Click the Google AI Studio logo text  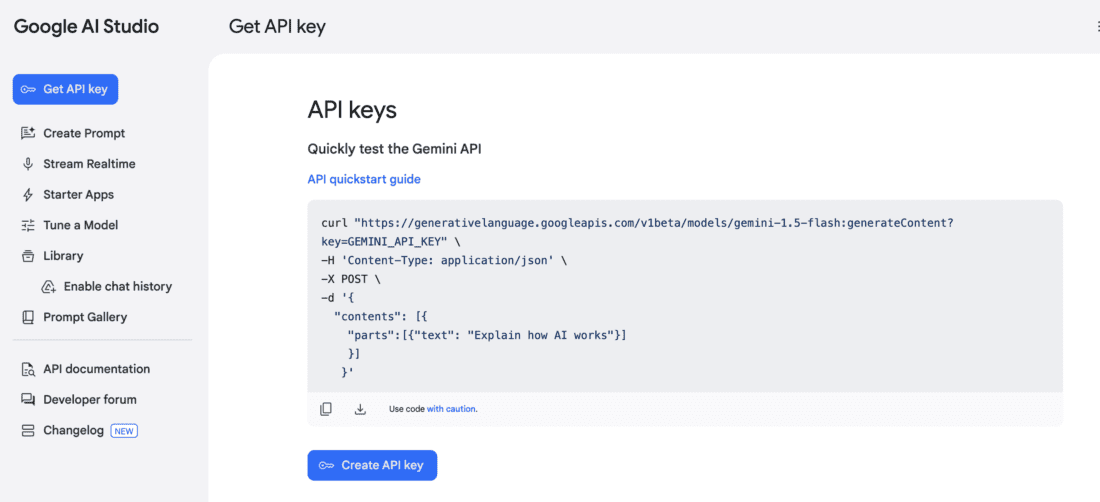tap(86, 27)
